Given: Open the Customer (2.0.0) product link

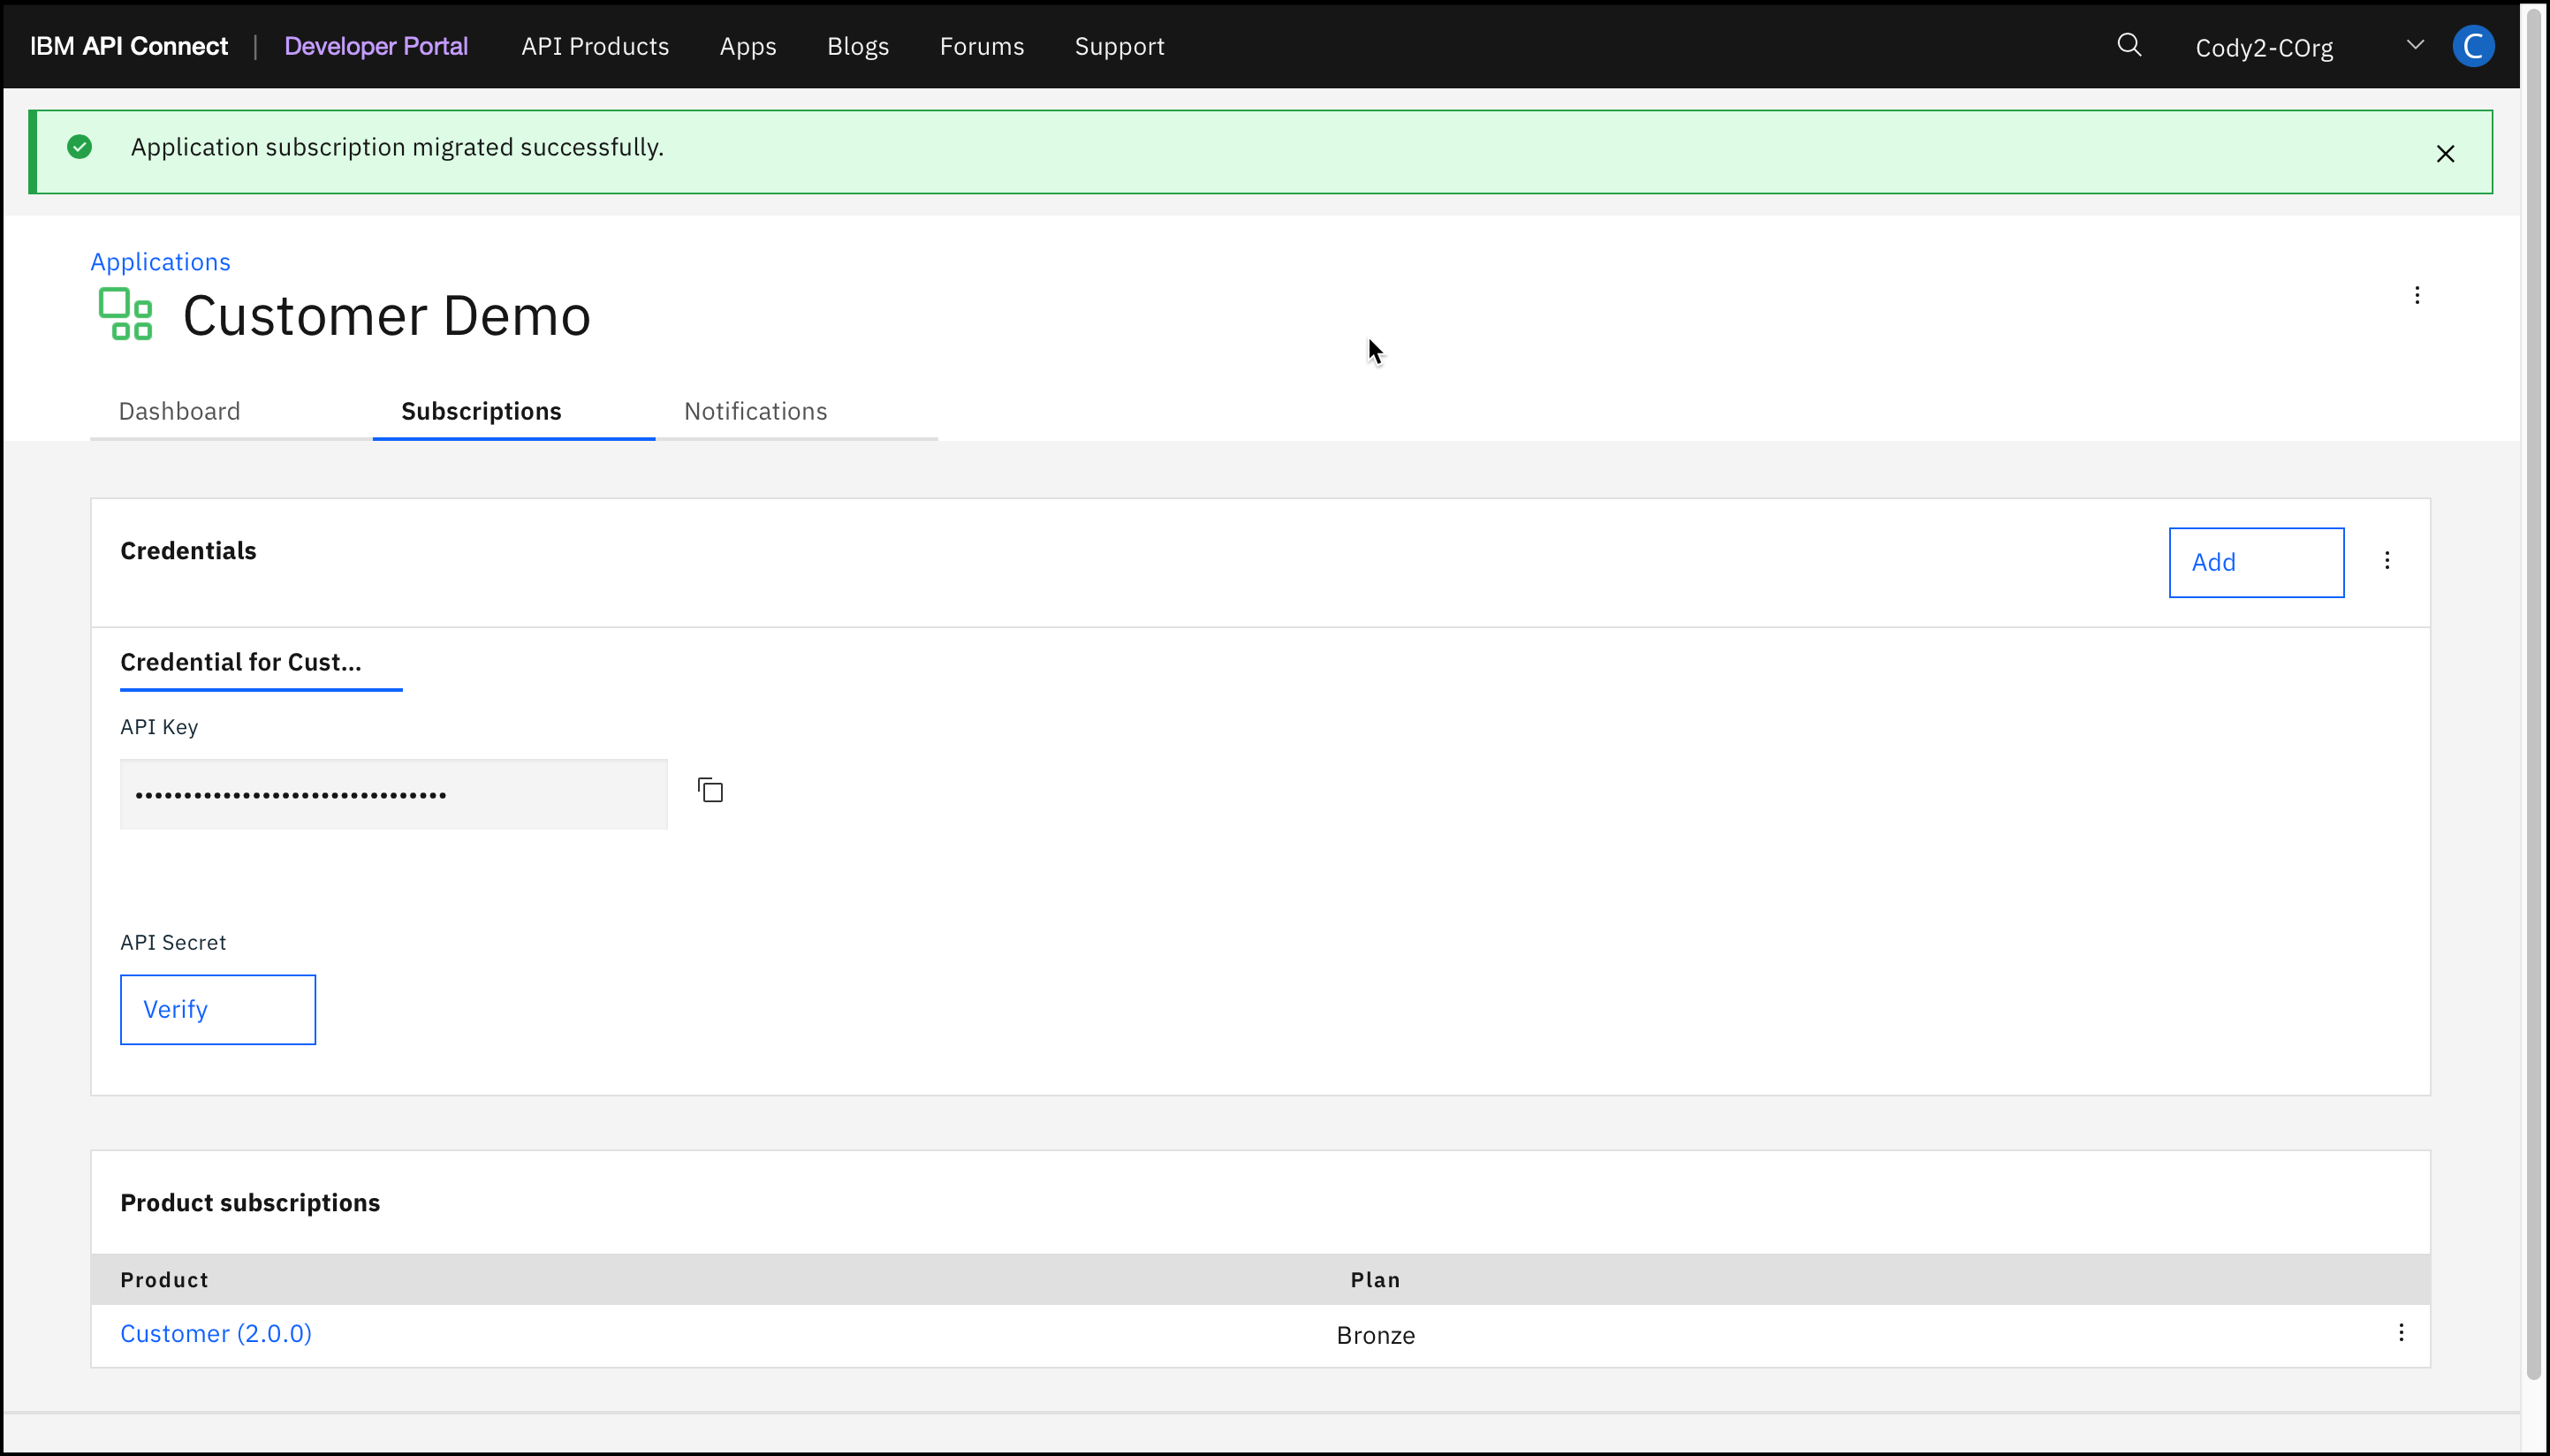Looking at the screenshot, I should click(216, 1334).
